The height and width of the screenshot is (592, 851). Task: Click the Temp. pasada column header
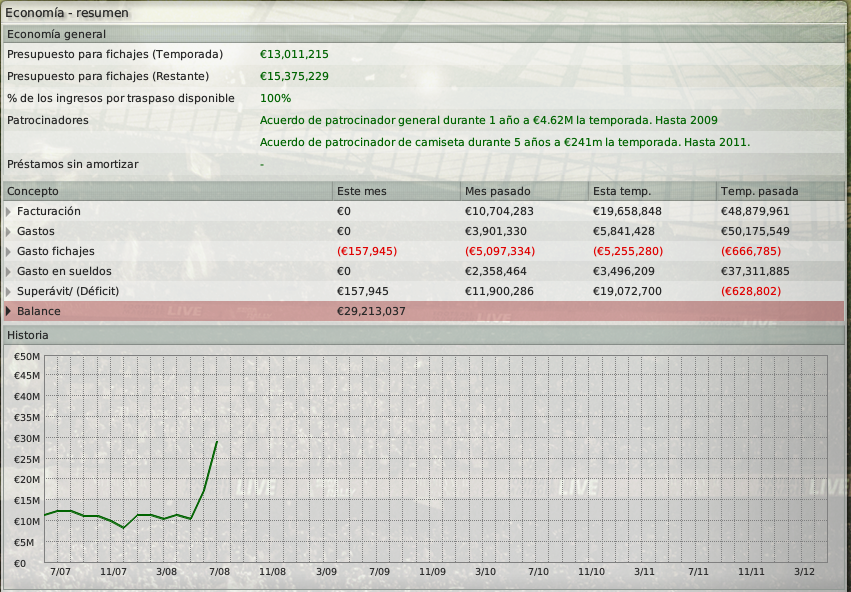[x=780, y=191]
